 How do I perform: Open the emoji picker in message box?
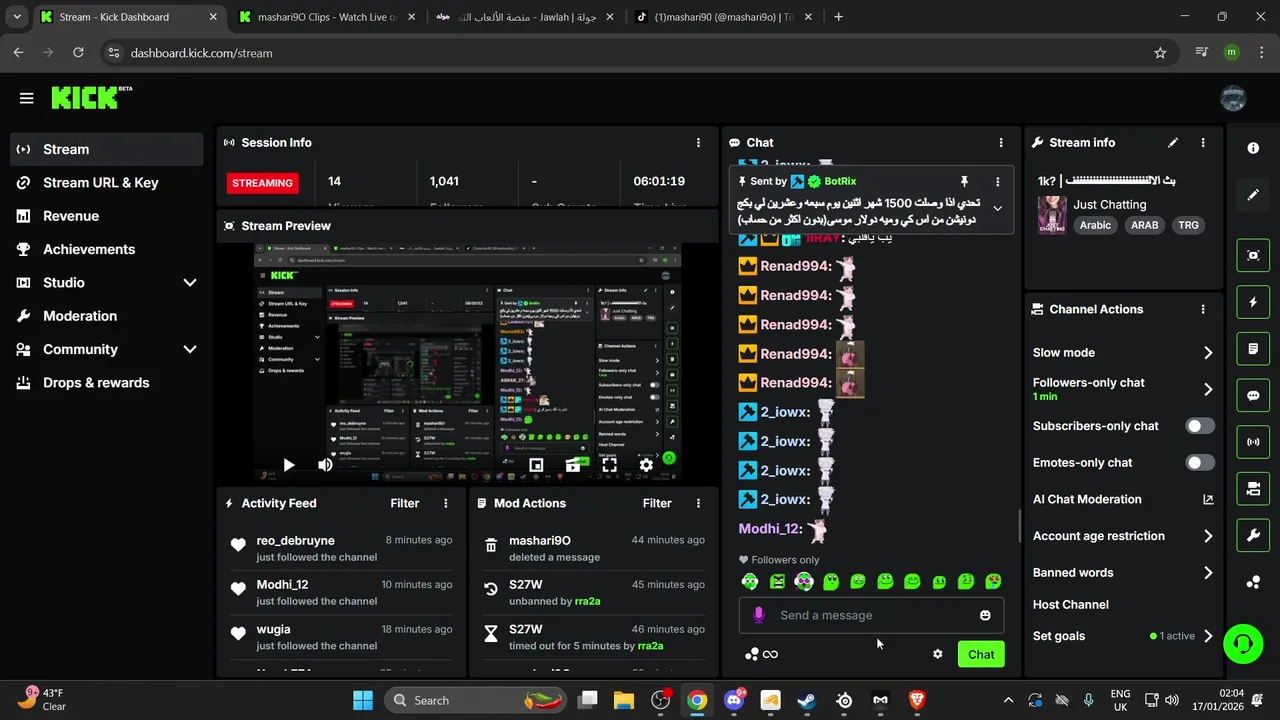(985, 615)
